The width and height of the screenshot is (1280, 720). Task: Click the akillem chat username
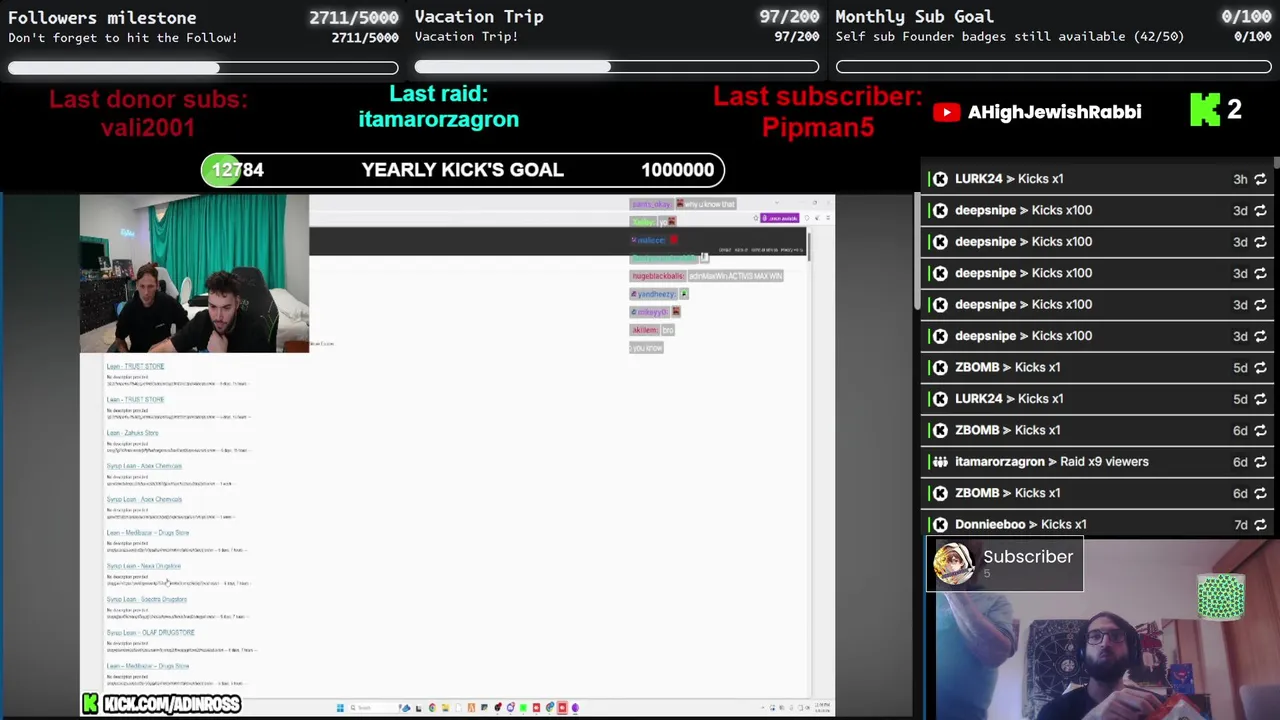(x=644, y=330)
